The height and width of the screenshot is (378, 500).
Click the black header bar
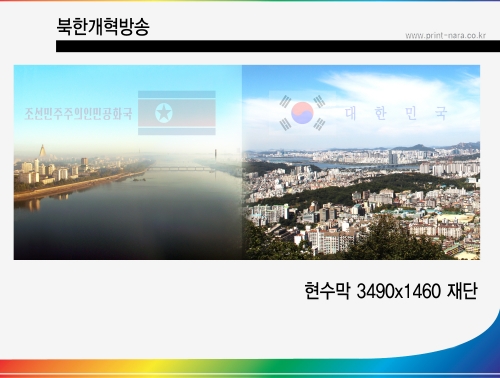[x=278, y=46]
